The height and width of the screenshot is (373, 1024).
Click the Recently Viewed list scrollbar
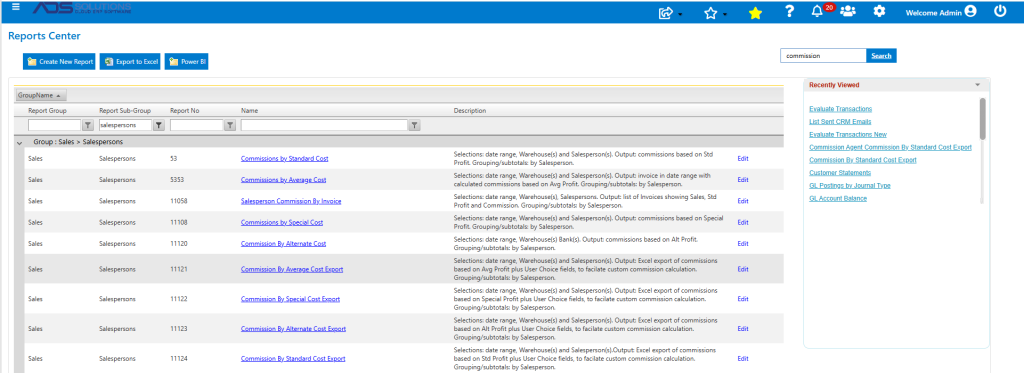pos(982,118)
